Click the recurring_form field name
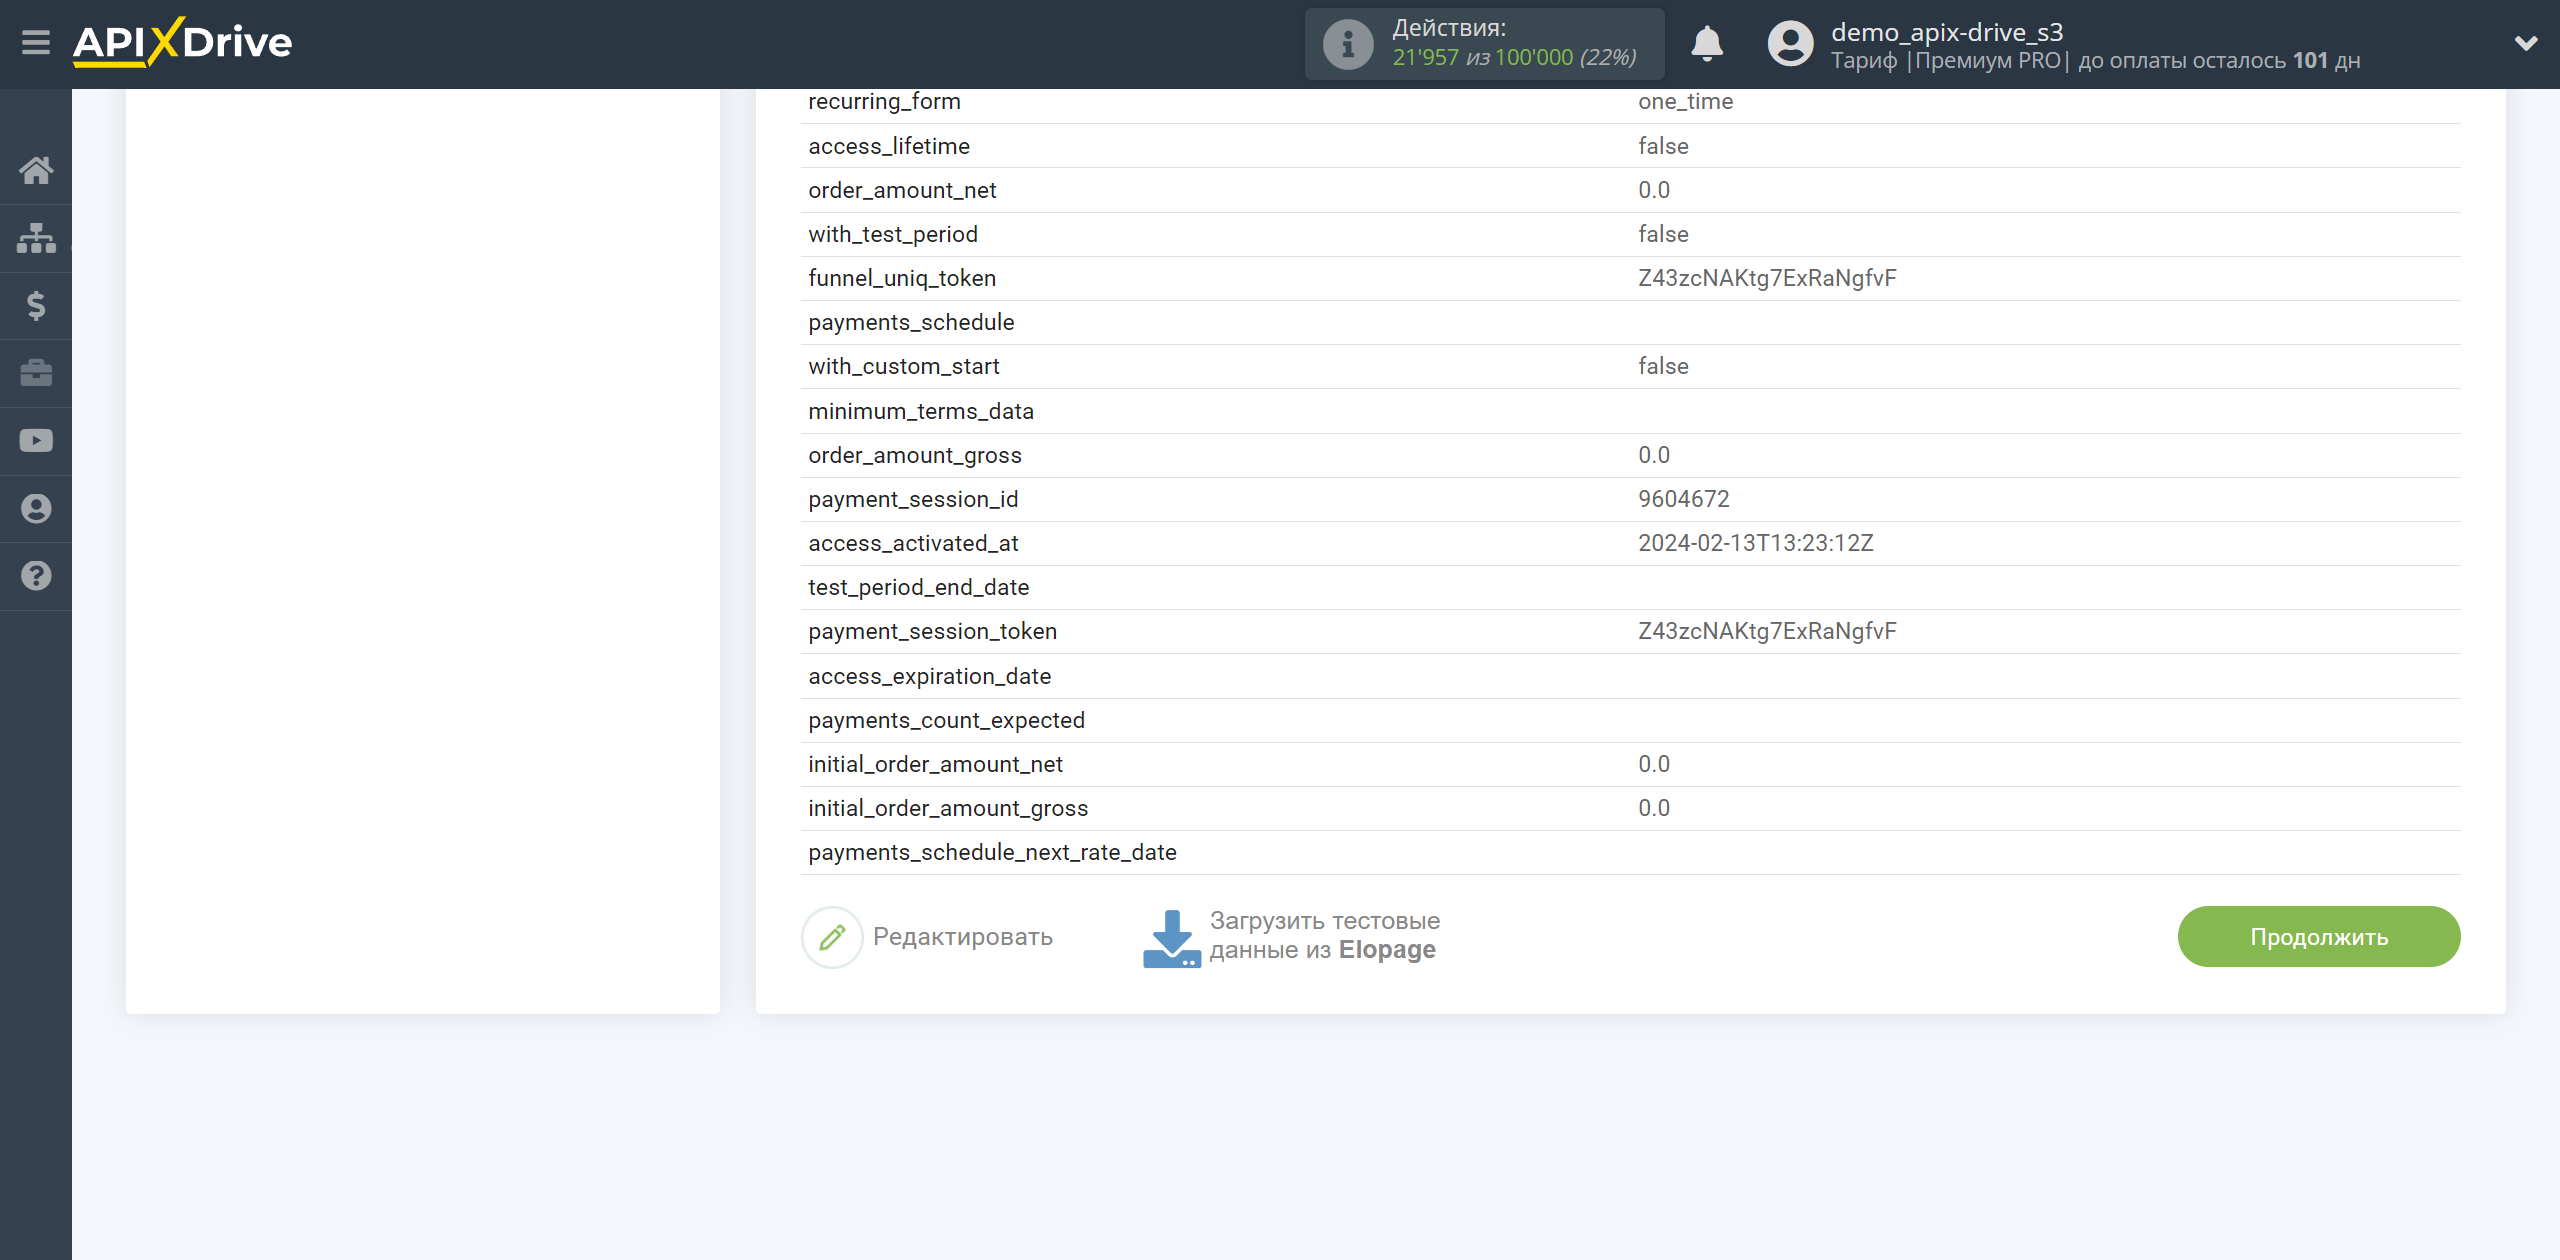This screenshot has width=2560, height=1260. coord(884,102)
